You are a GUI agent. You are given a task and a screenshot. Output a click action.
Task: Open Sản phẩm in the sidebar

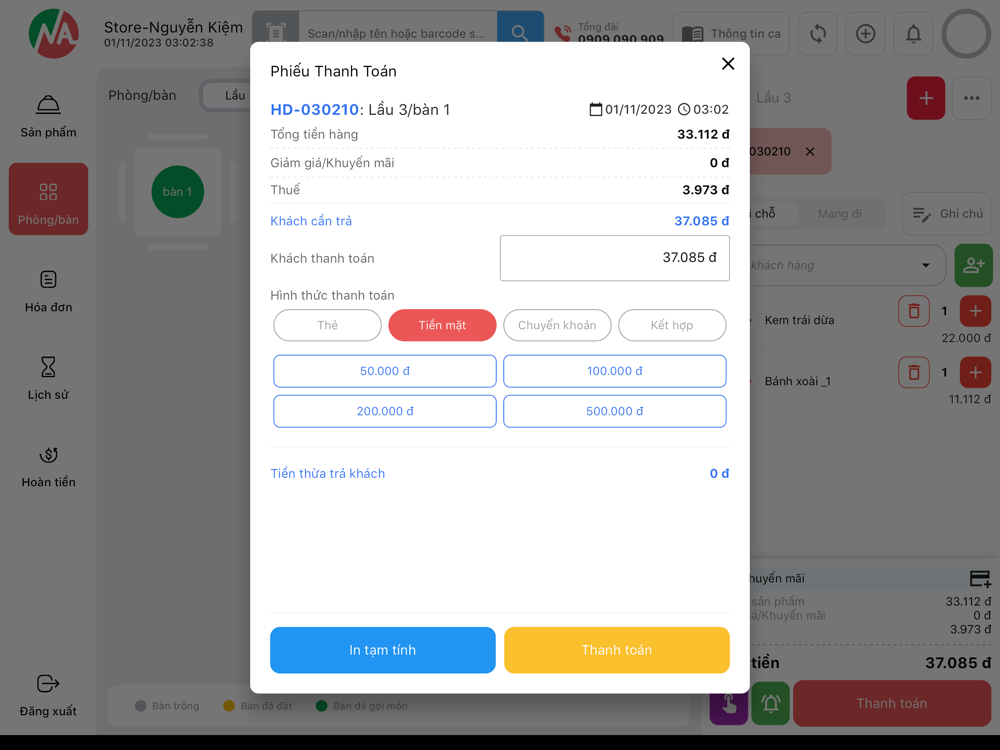tap(48, 116)
